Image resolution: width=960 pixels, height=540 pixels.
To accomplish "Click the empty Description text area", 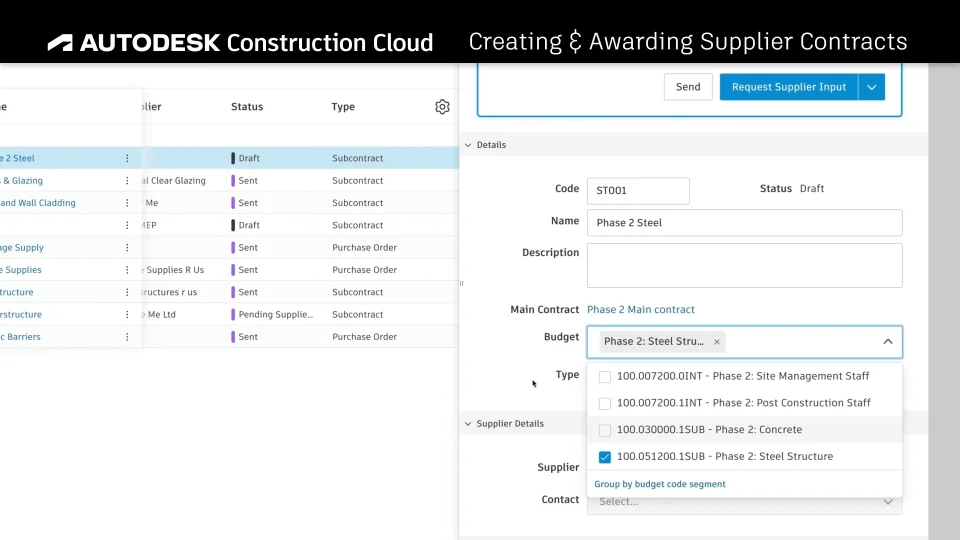I will click(x=744, y=266).
